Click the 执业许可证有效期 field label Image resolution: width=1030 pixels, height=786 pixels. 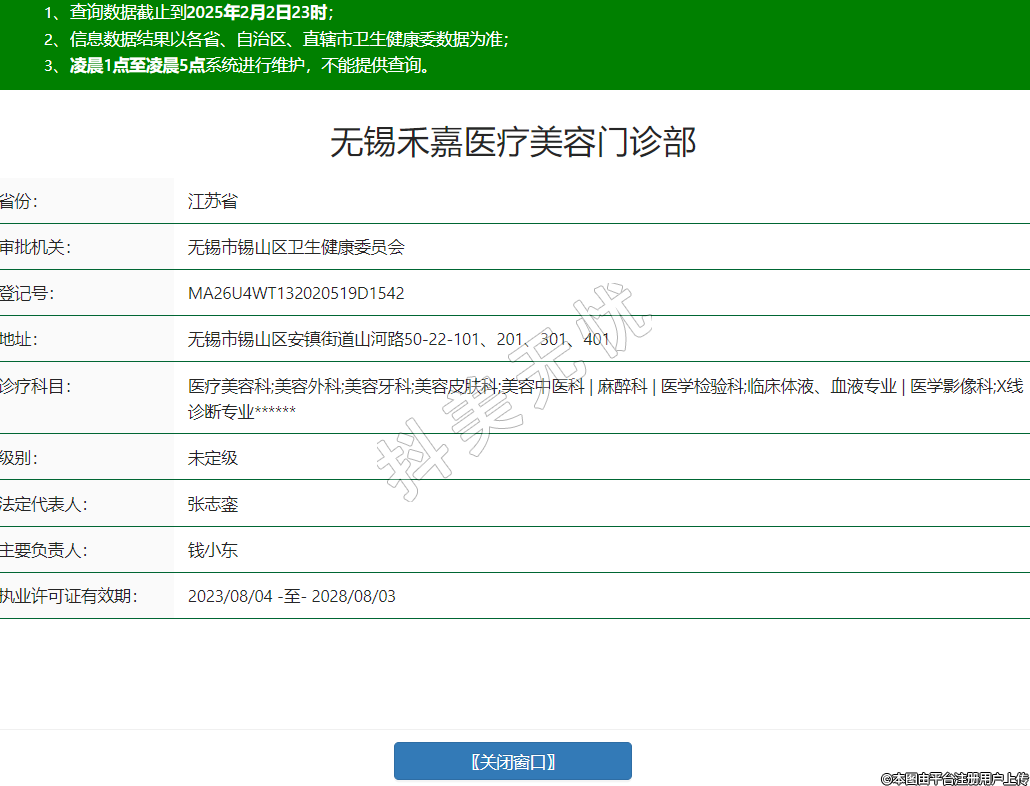[x=68, y=596]
